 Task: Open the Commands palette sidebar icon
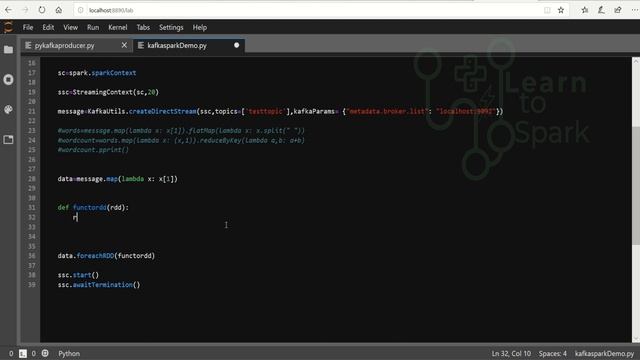[x=8, y=109]
